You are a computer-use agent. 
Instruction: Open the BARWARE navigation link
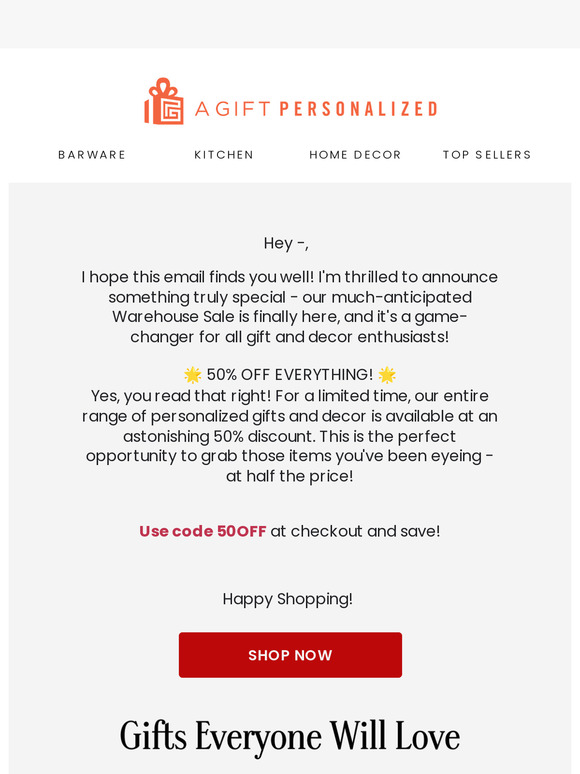[x=92, y=155]
